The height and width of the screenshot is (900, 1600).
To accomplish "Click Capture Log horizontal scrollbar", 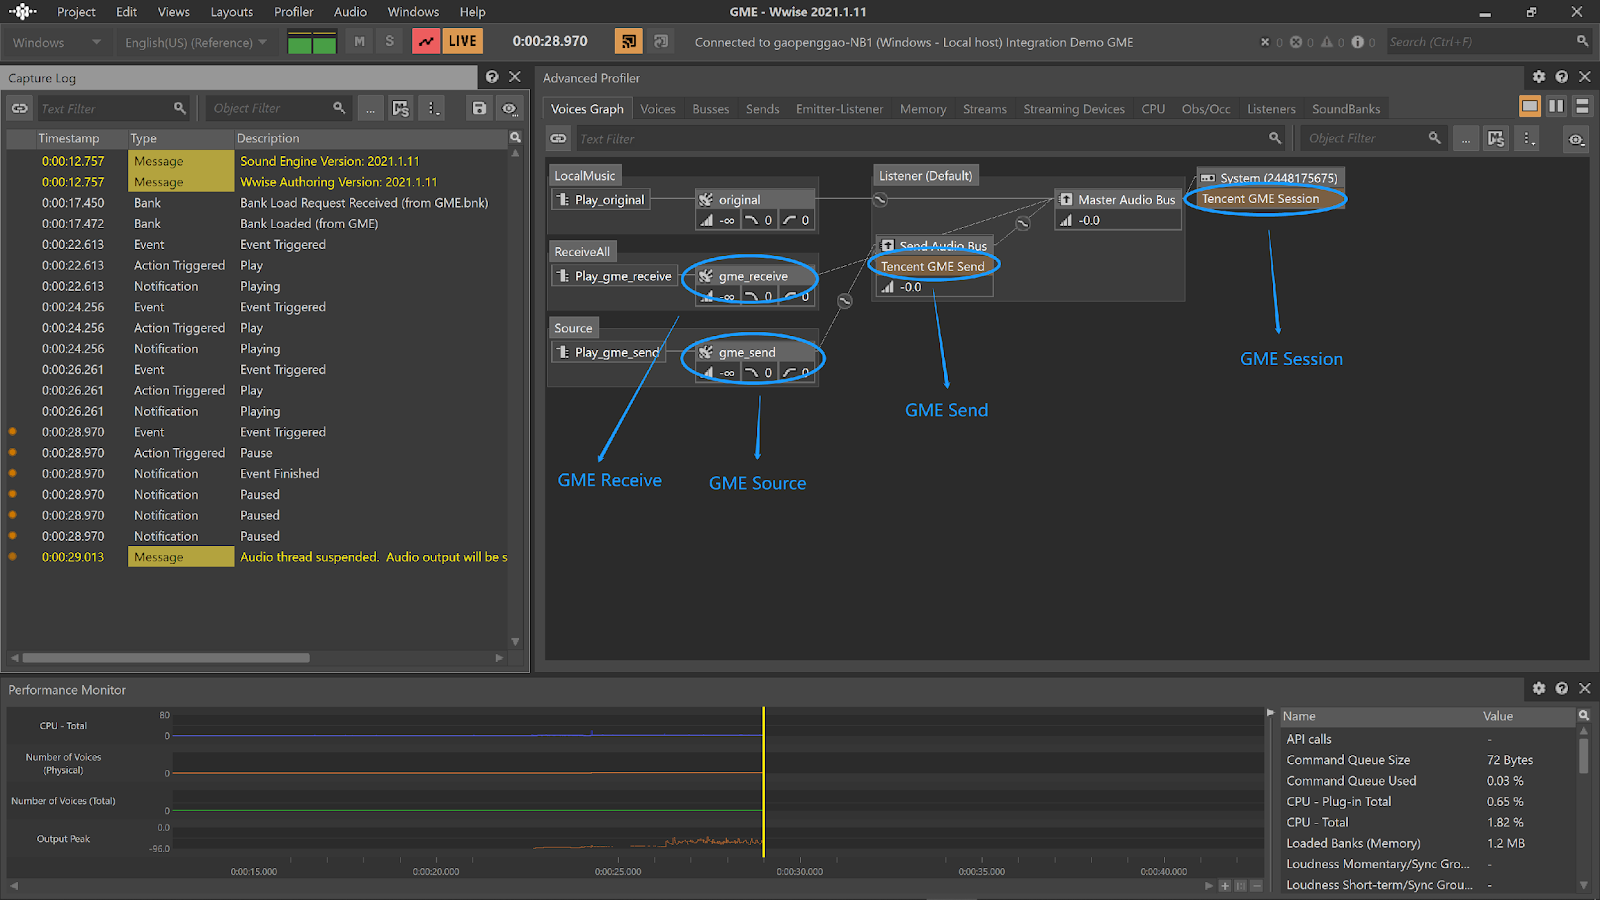I will [166, 658].
